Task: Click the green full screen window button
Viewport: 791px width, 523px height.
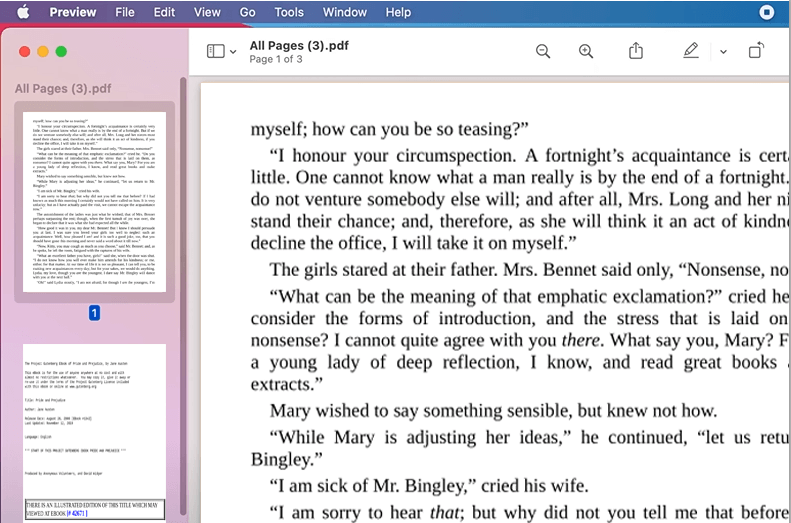Action: [x=61, y=51]
